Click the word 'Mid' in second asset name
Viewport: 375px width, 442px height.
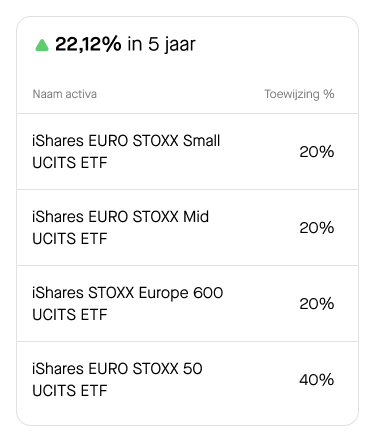(196, 217)
